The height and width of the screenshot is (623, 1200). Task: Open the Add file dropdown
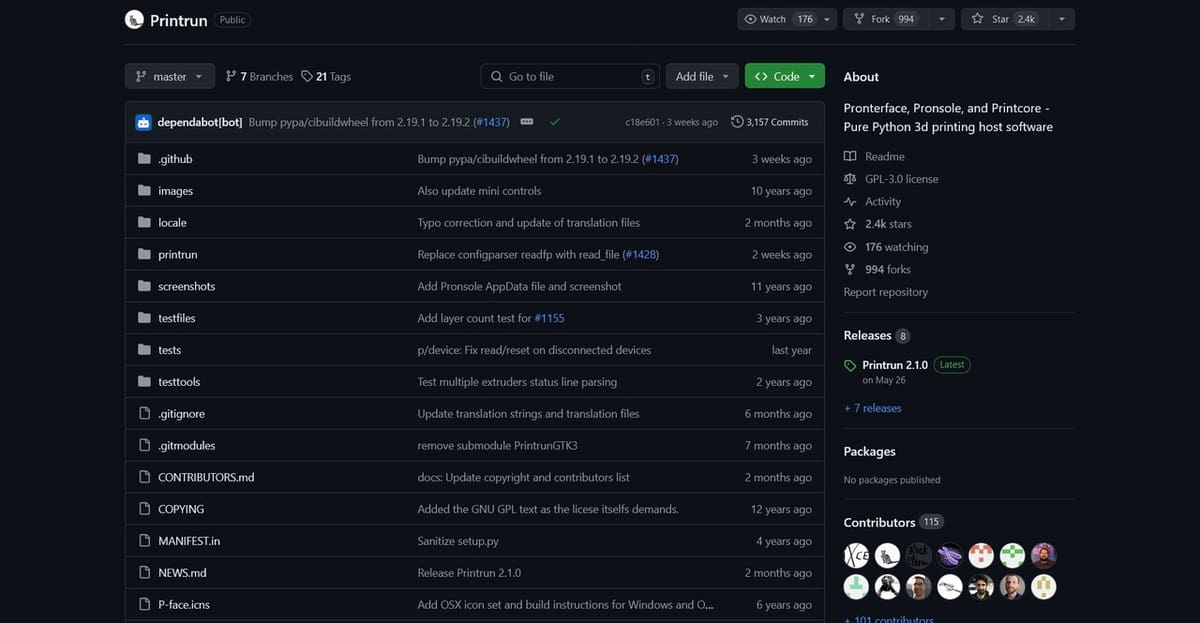(x=702, y=76)
